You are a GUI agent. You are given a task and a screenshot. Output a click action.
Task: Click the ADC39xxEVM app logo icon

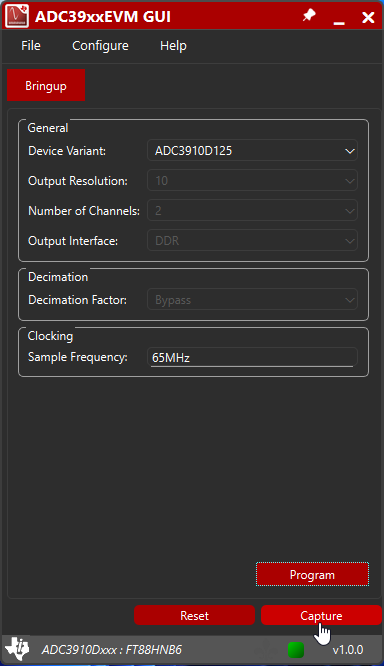click(17, 16)
